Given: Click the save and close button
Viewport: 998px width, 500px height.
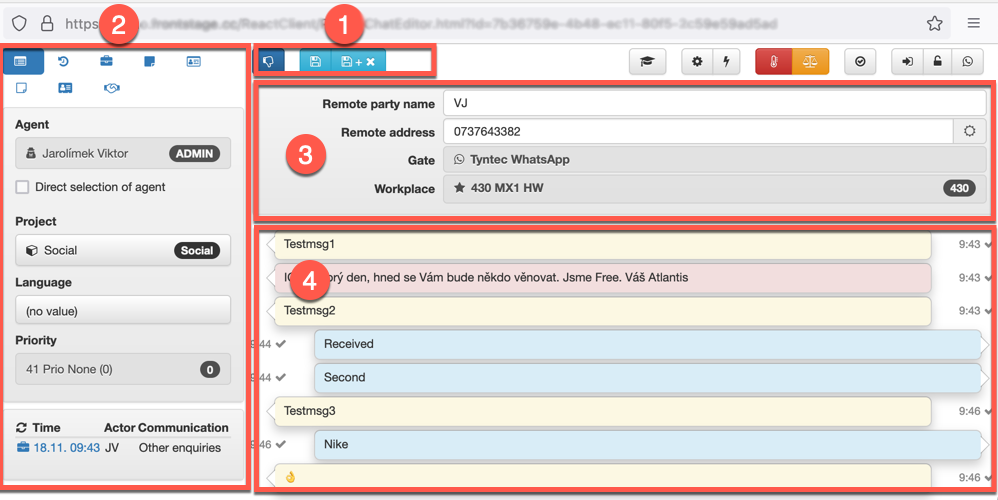Looking at the screenshot, I should [x=358, y=62].
